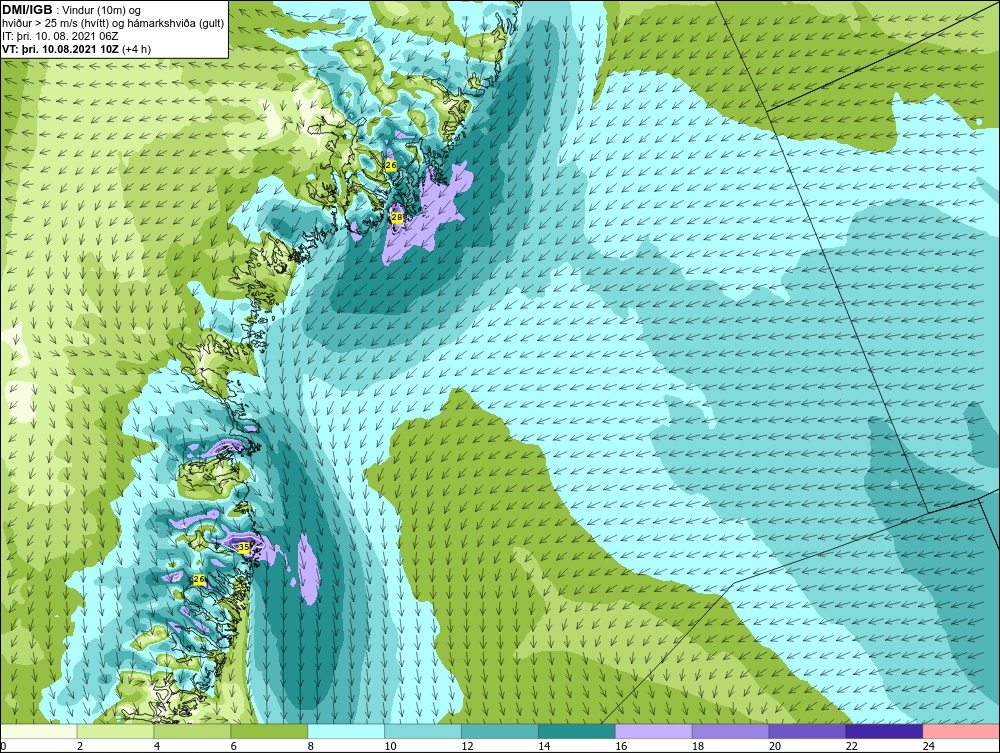This screenshot has height=753, width=1000.
Task: Click the yellow 26 gust label nearest the 35 label
Action: pos(199,580)
